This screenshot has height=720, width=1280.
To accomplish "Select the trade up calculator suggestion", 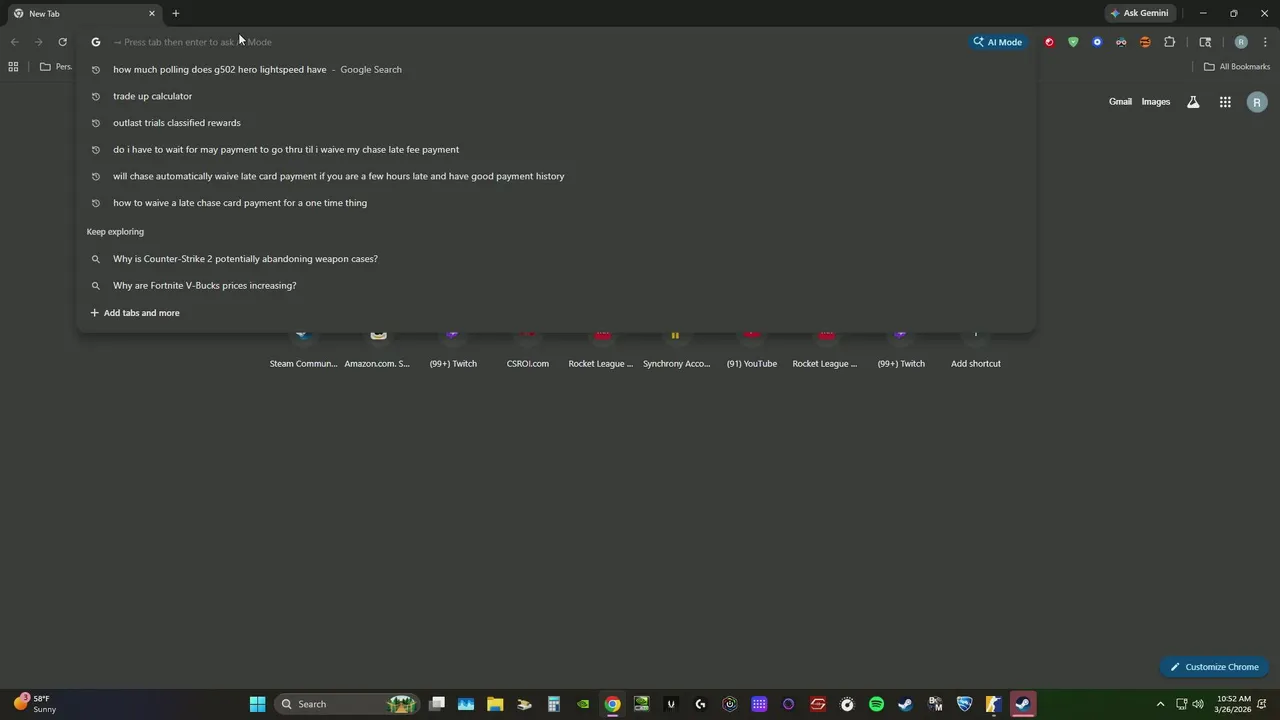I will click(556, 96).
